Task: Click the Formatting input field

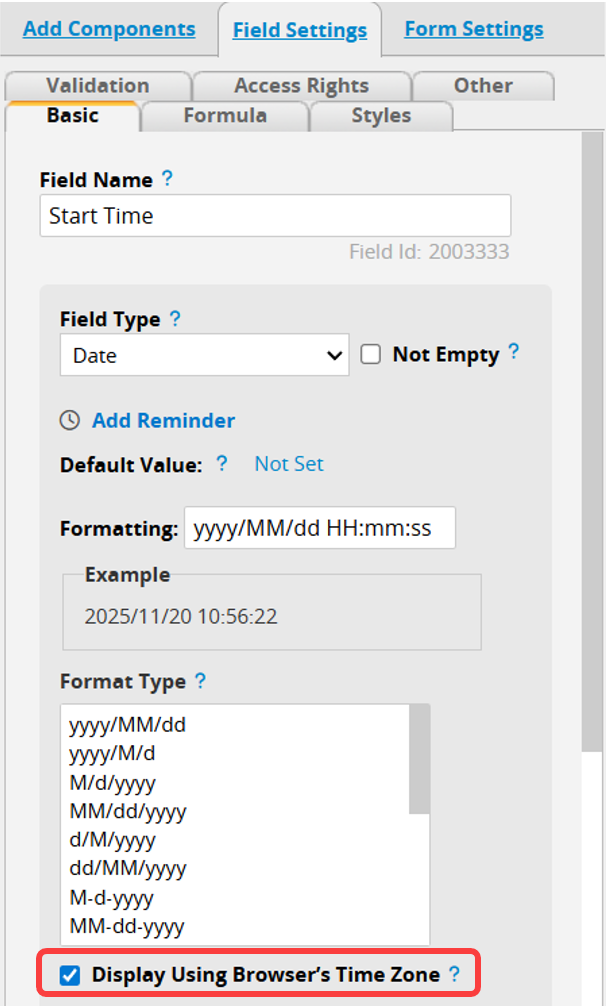Action: pos(319,528)
